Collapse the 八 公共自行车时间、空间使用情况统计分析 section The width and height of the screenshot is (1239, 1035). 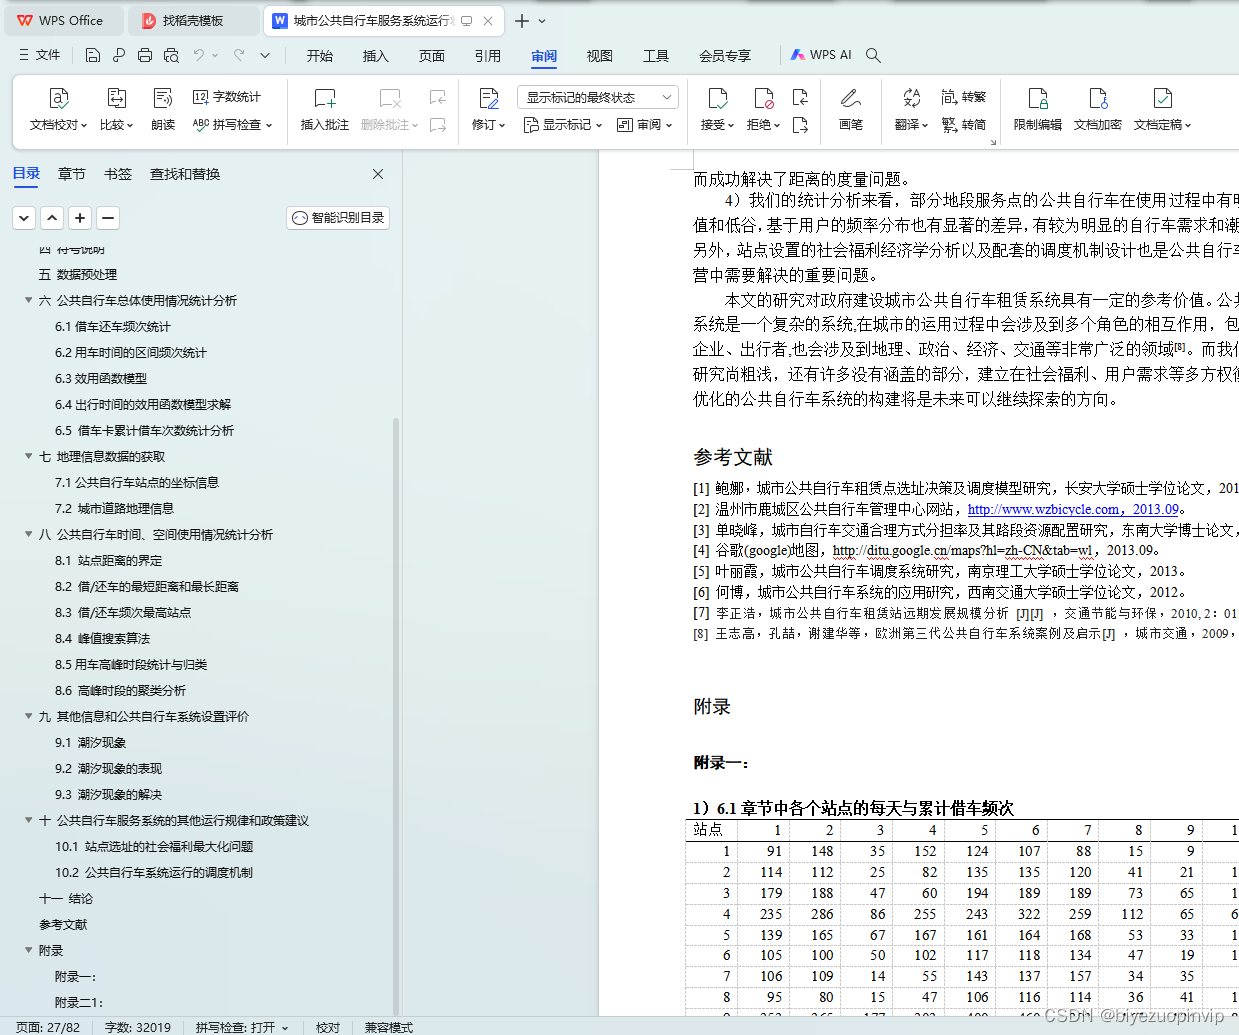click(29, 534)
